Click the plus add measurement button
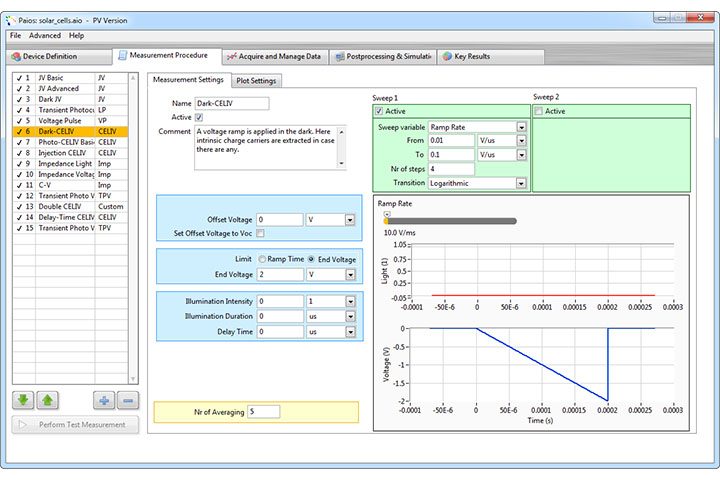Image resolution: width=720 pixels, height=480 pixels. point(104,401)
